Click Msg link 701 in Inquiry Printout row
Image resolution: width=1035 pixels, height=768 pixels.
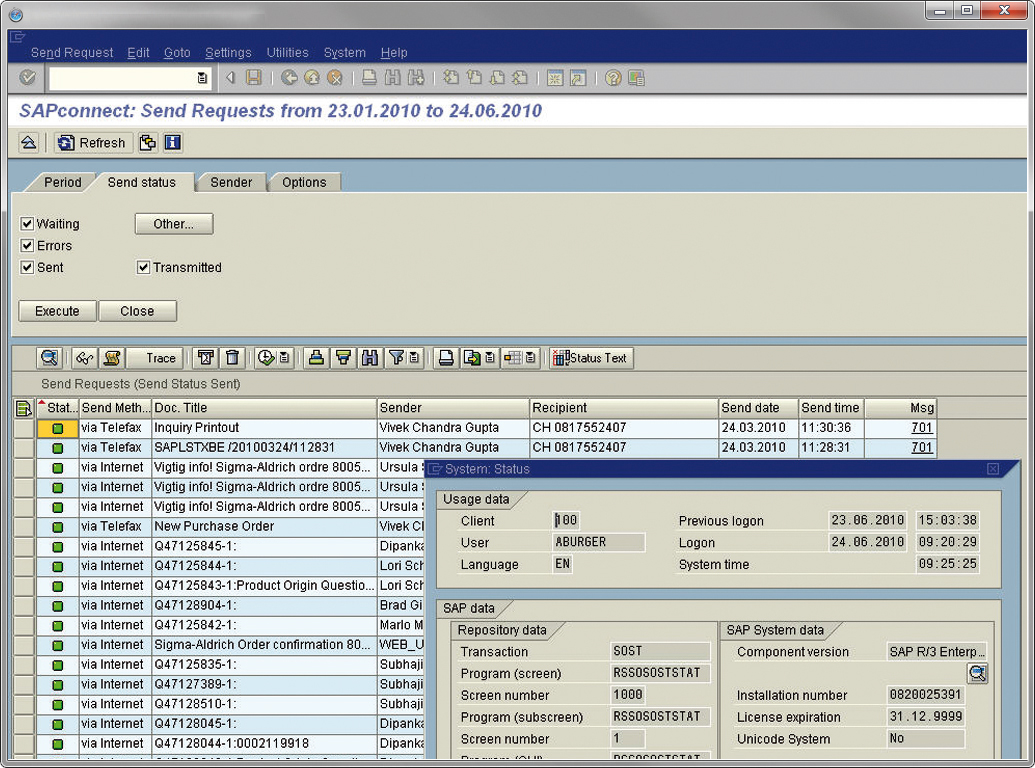[921, 428]
